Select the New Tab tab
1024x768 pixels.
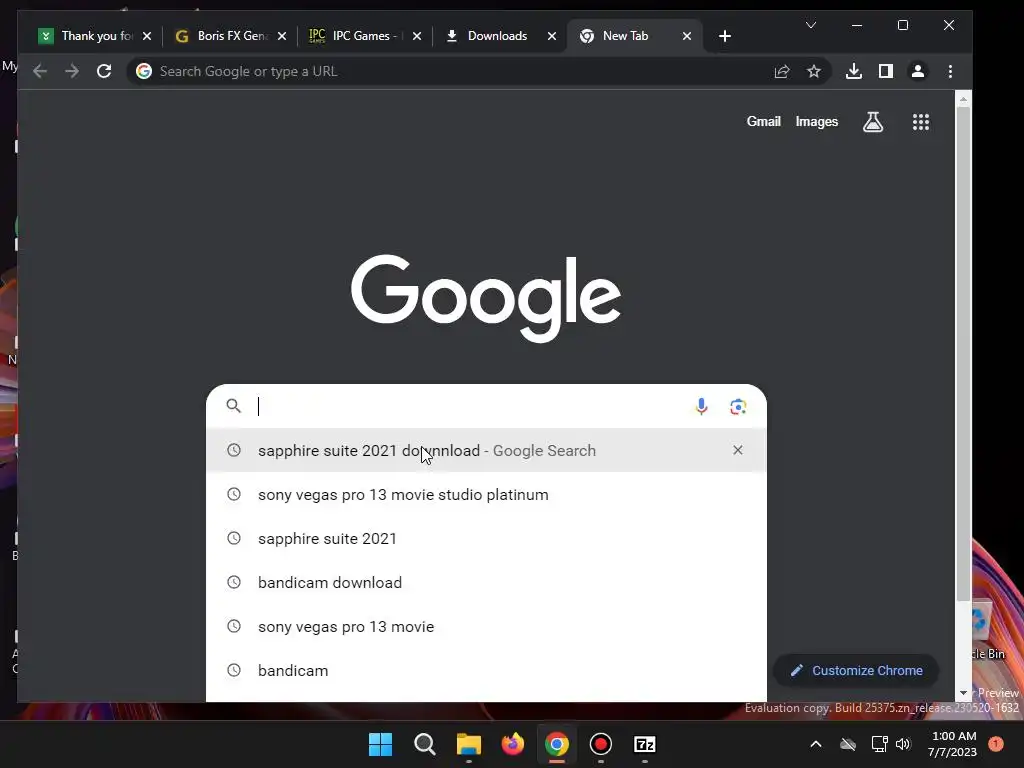point(625,36)
